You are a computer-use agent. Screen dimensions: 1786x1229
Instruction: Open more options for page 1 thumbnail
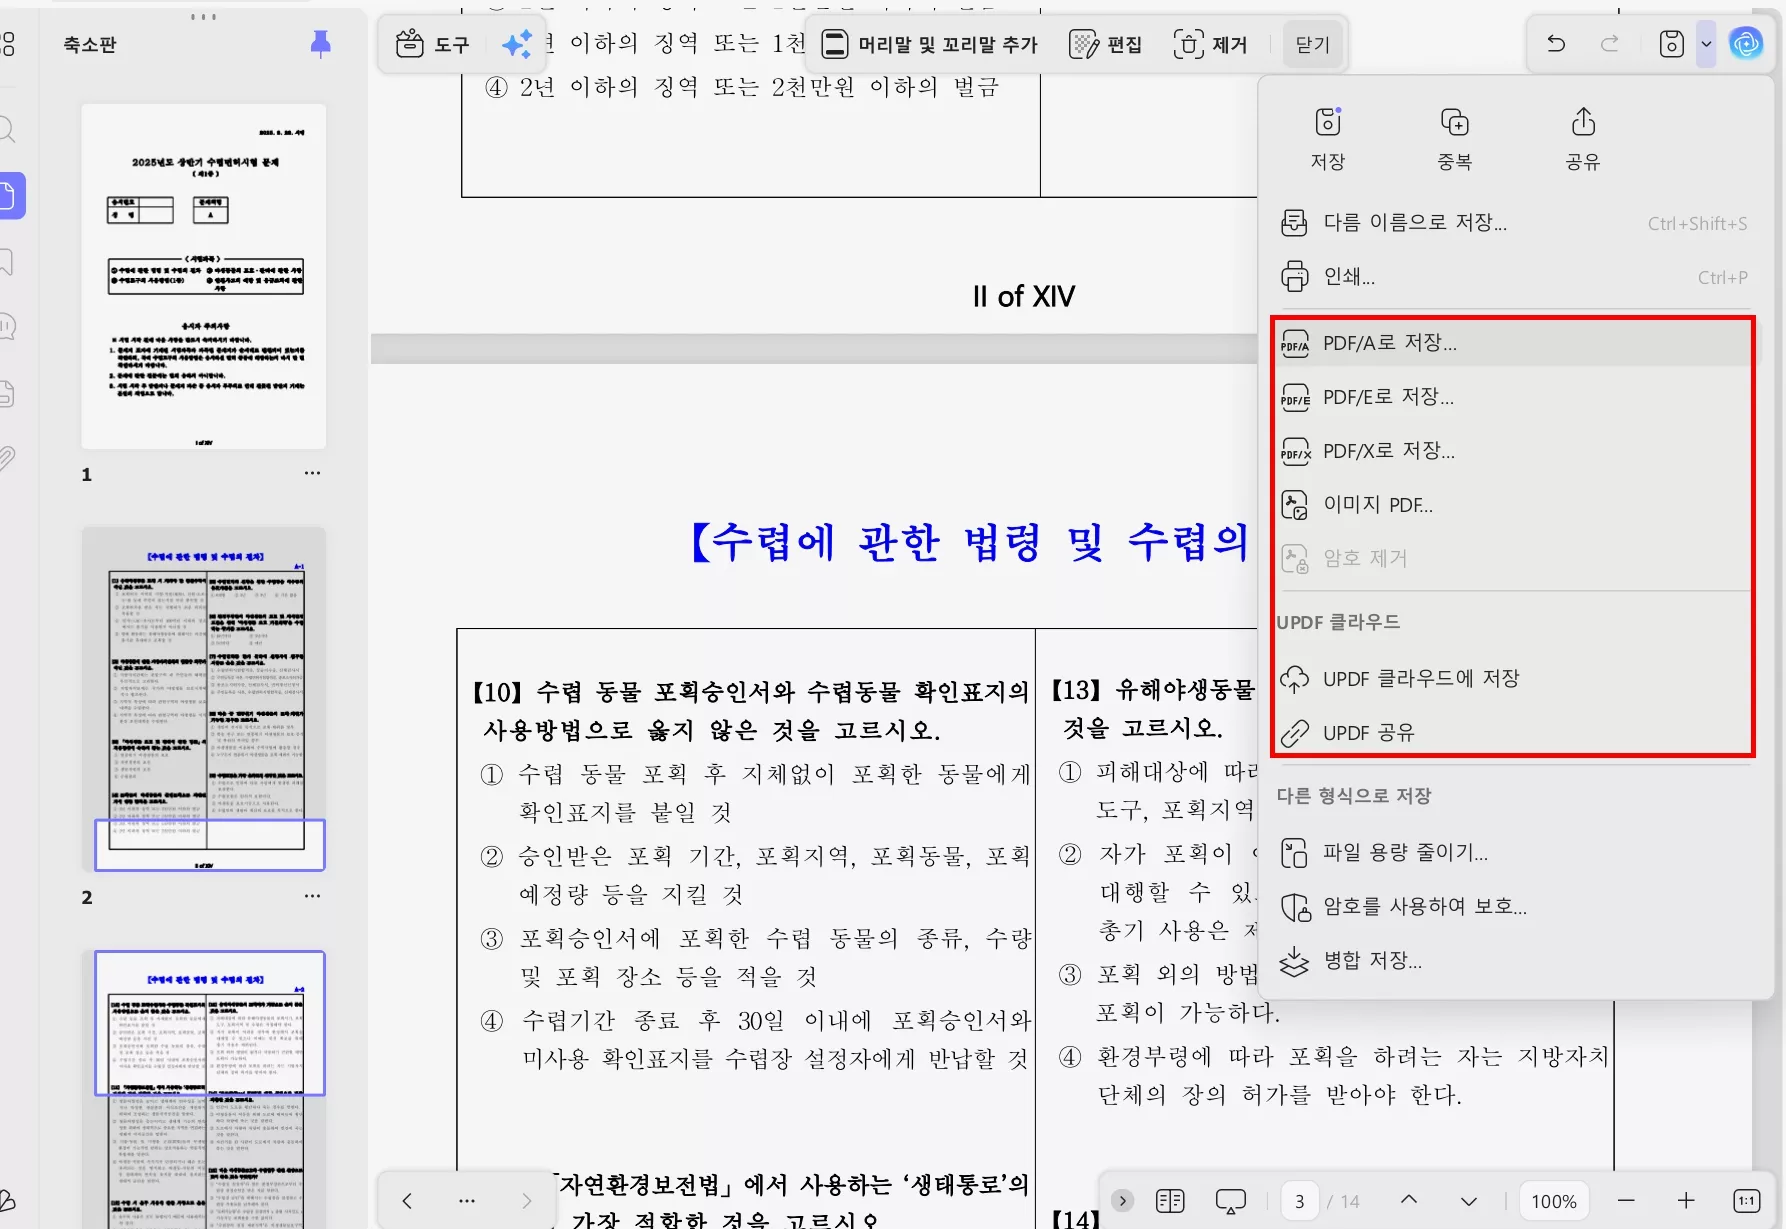[312, 472]
